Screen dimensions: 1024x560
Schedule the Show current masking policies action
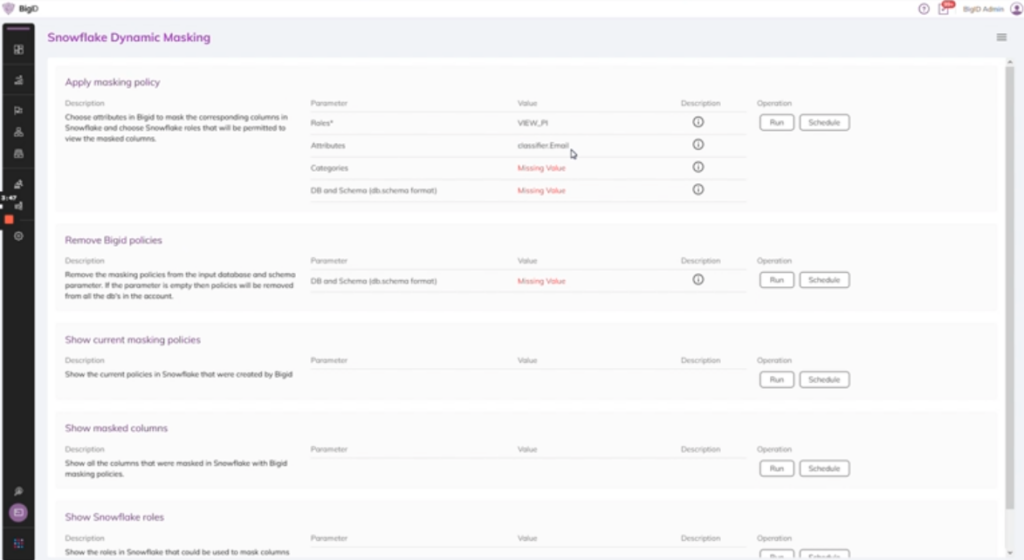[x=824, y=380]
